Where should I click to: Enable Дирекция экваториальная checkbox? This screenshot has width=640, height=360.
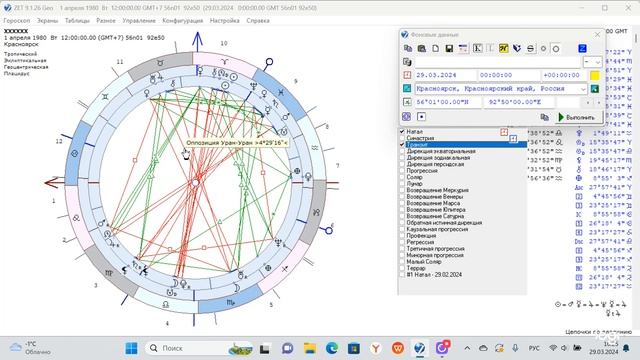point(402,151)
